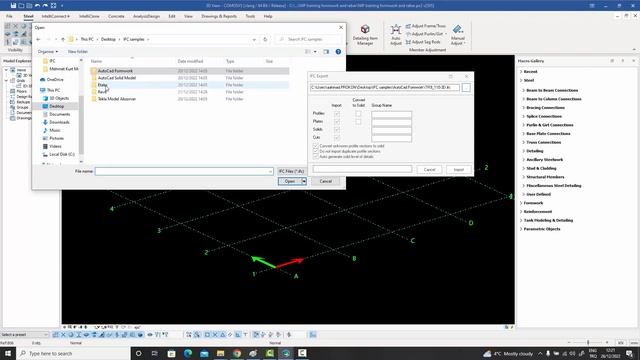Open File Explorer from the taskbar
The height and width of the screenshot is (360, 640).
tap(220, 353)
